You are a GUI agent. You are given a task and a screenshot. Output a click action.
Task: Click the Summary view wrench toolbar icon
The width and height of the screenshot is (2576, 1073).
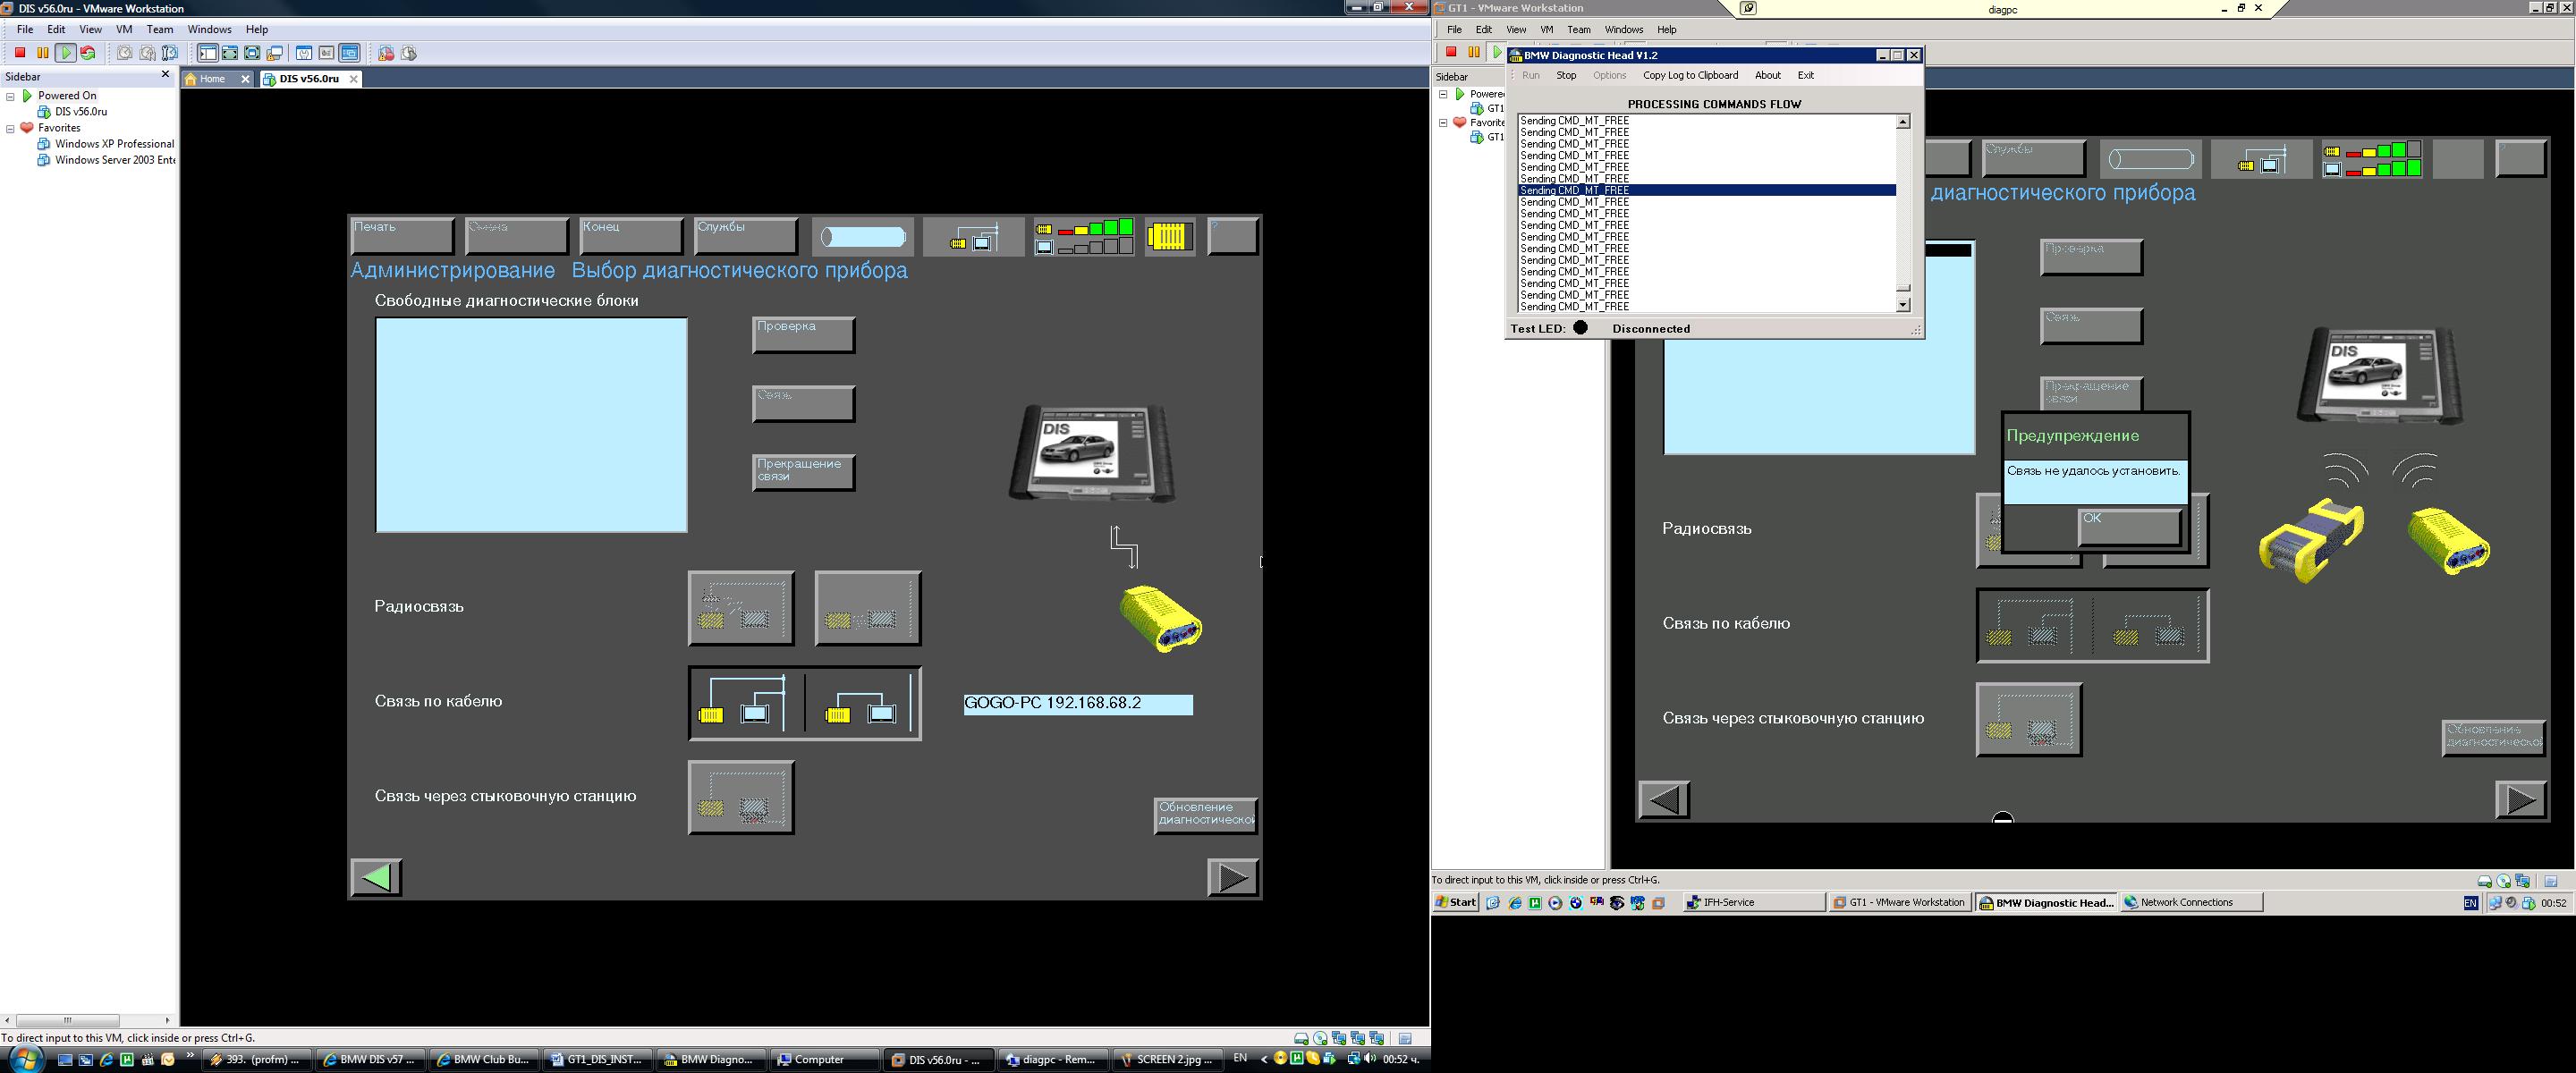304,53
